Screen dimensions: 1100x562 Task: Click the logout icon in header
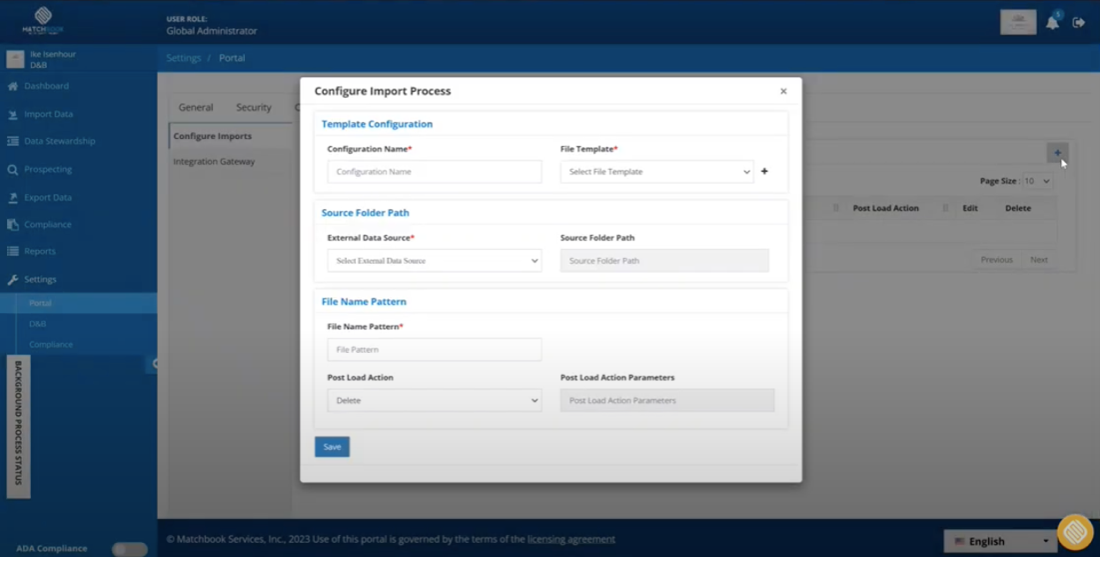tap(1079, 22)
